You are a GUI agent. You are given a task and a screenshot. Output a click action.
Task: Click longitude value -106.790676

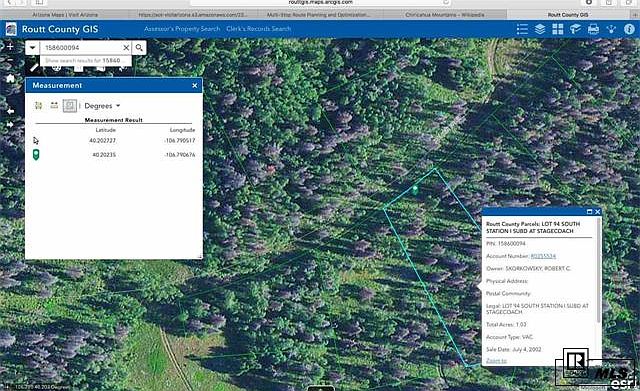tap(180, 155)
